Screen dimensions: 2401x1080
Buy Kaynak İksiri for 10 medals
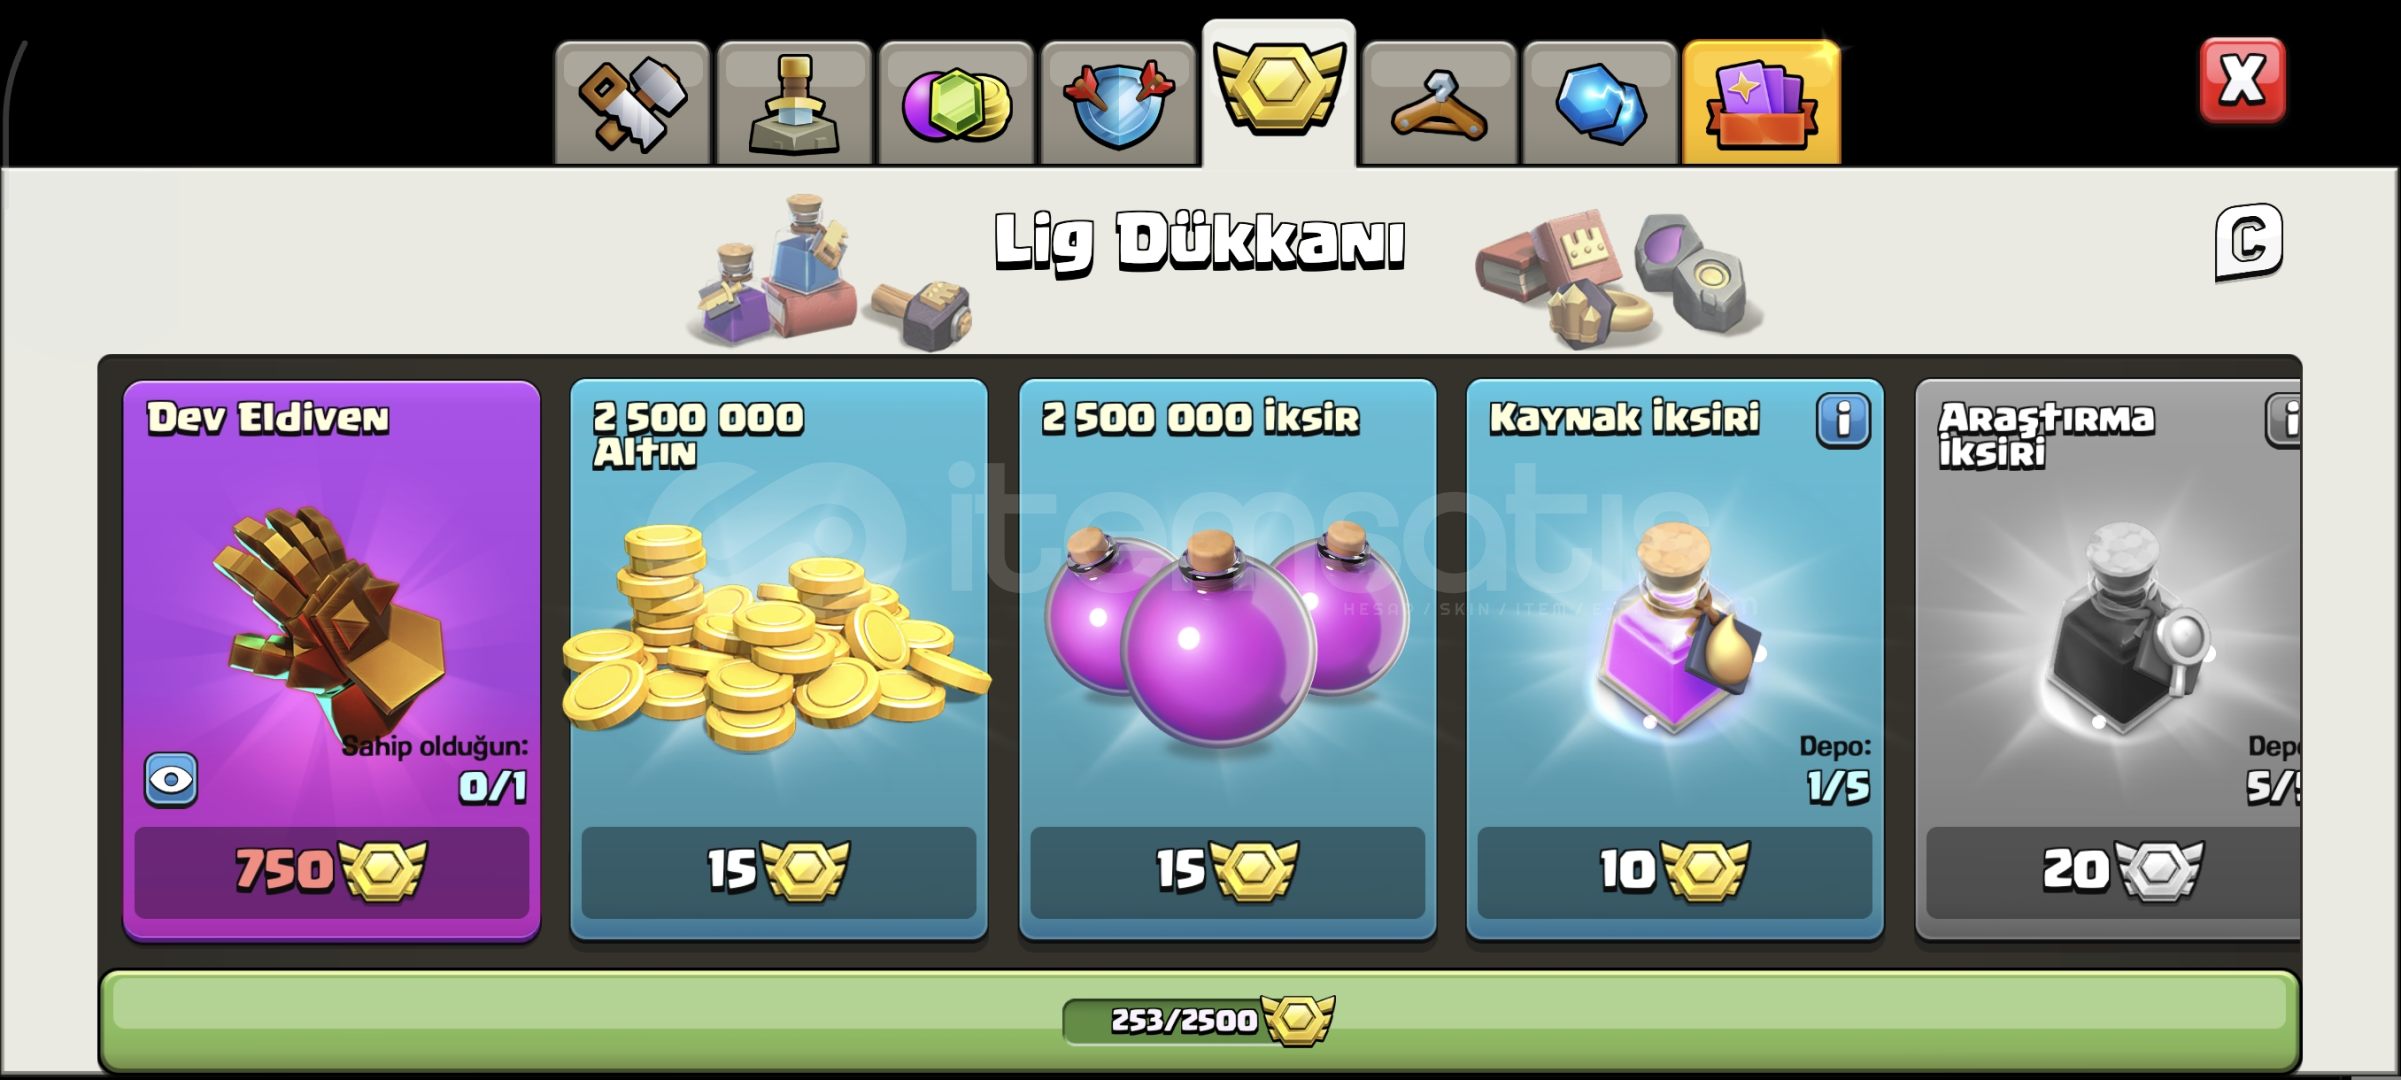pos(1674,871)
